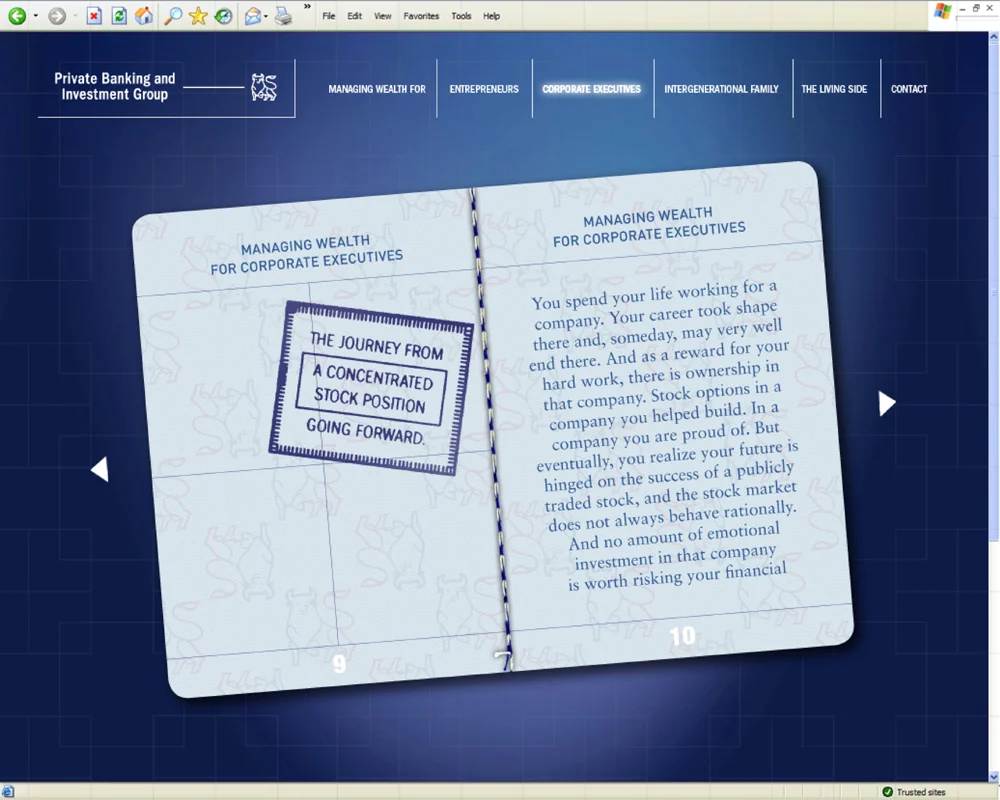Open the Mail button dropdown arrow
The image size is (1000, 800).
tap(266, 16)
